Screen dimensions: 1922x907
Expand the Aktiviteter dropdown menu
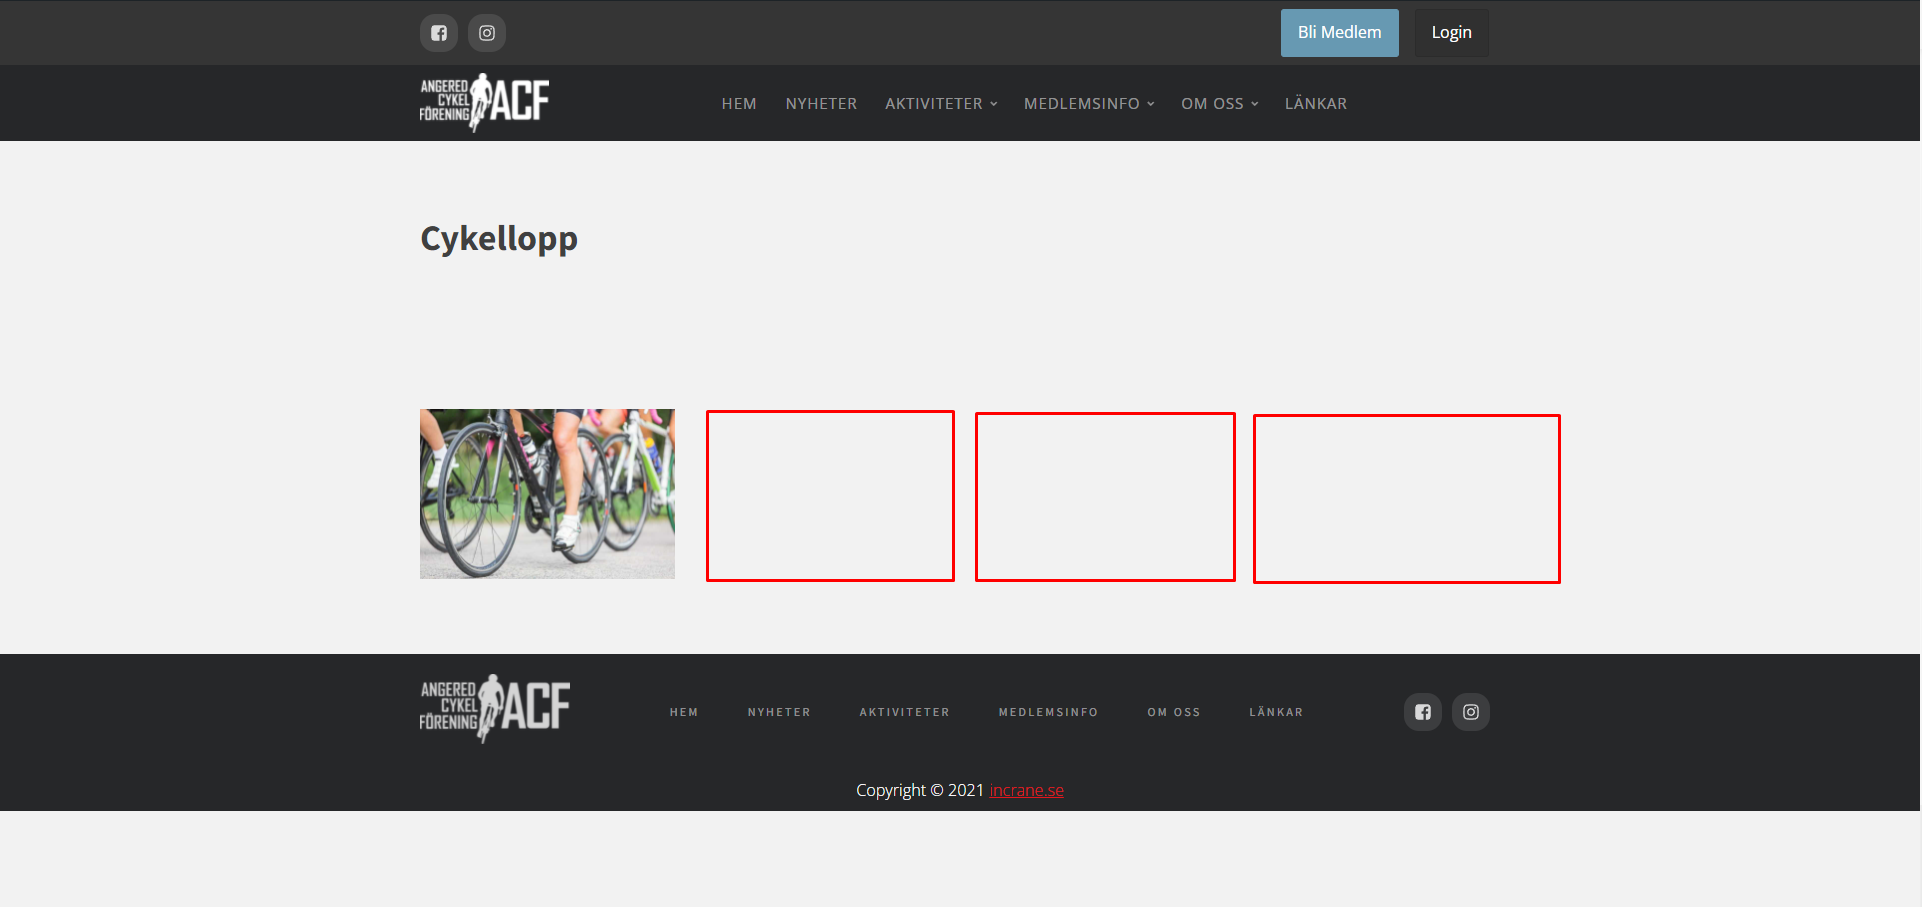(941, 104)
